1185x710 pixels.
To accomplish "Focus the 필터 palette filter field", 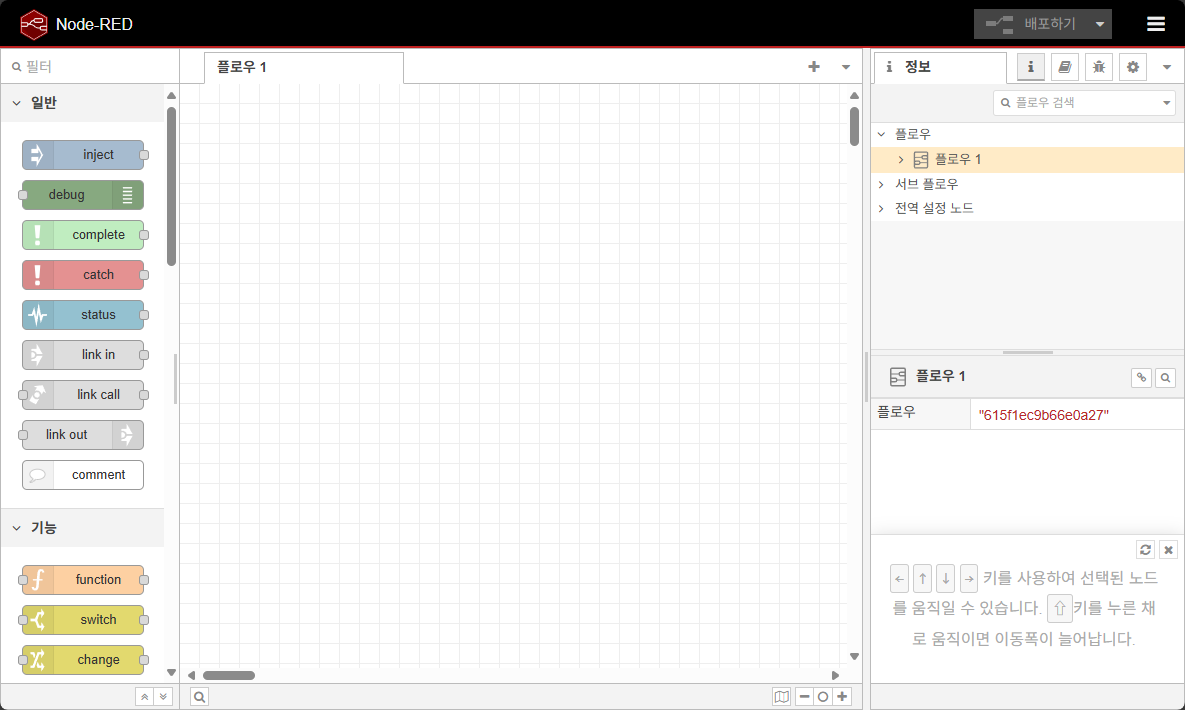I will click(91, 67).
